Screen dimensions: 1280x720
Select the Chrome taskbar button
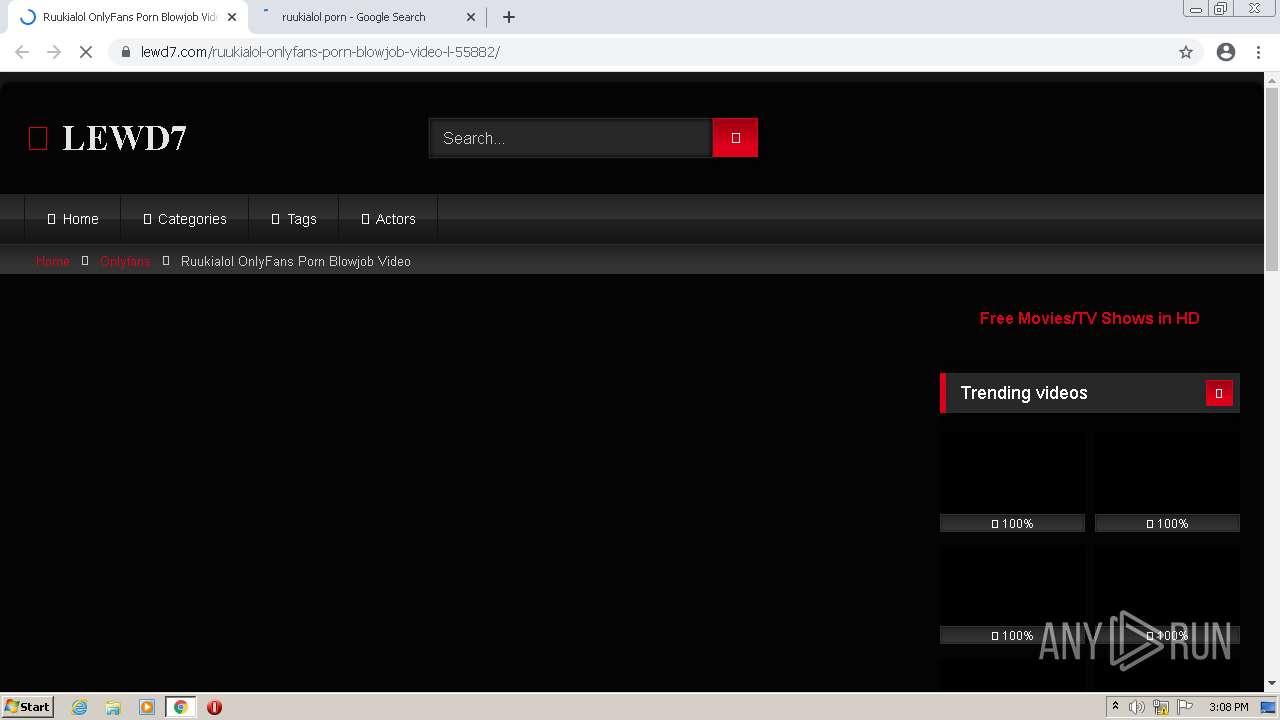coord(180,707)
